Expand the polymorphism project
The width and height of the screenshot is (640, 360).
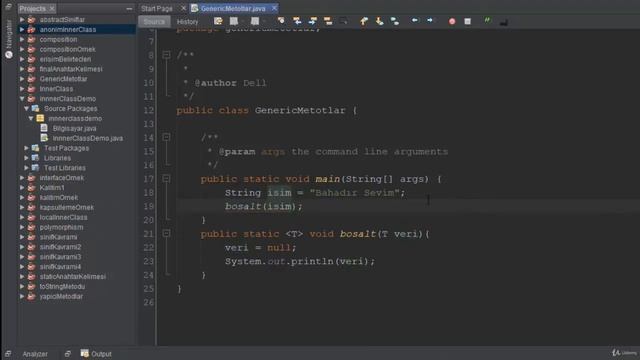[x=22, y=227]
